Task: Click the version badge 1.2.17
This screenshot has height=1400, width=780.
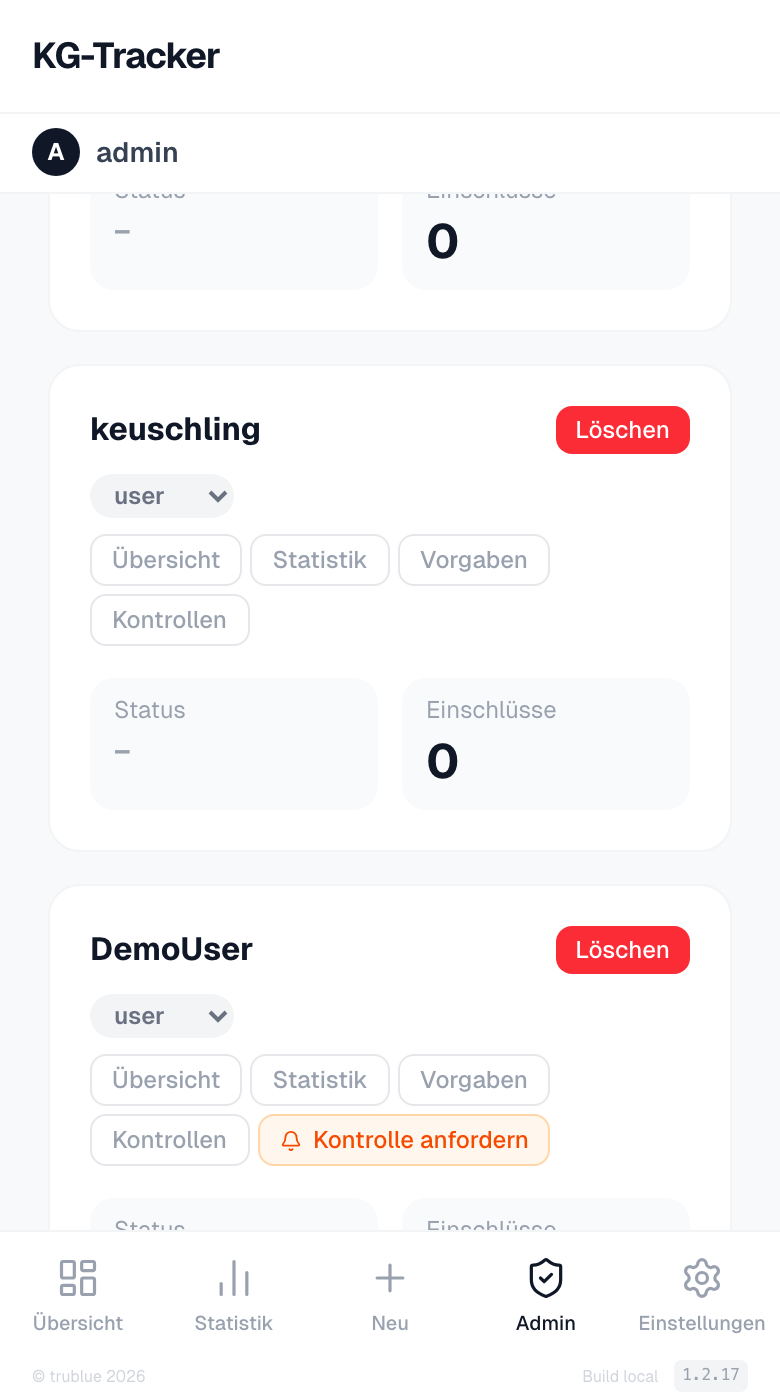Action: click(710, 1375)
